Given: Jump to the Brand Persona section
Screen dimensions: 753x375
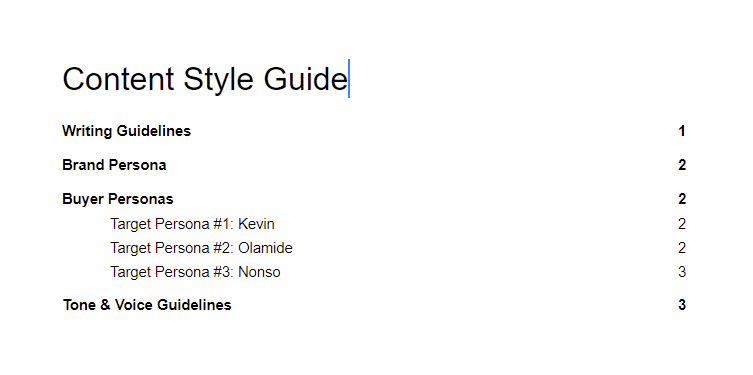Looking at the screenshot, I should (x=114, y=165).
